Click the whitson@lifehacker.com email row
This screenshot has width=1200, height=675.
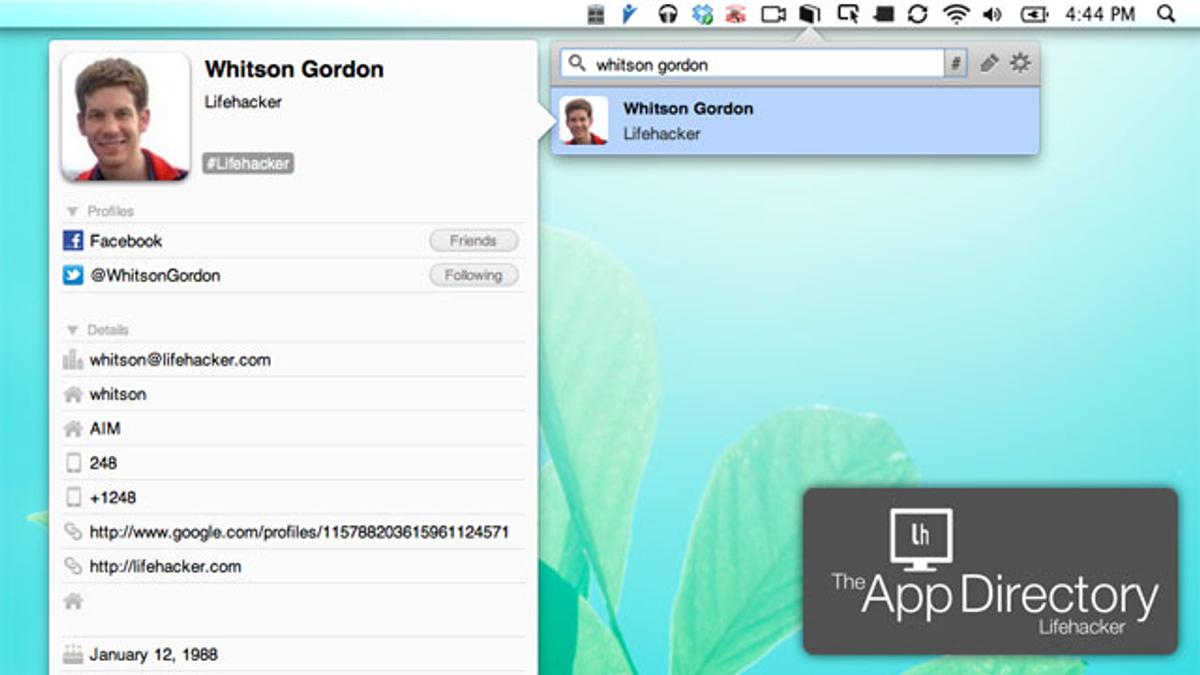pos(180,360)
